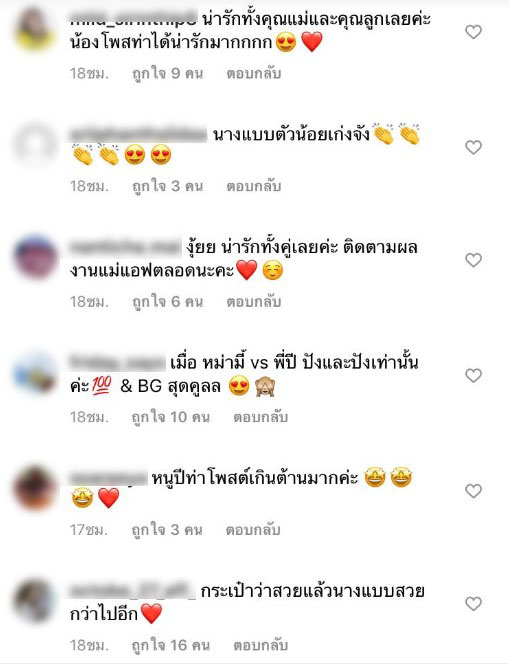Reply to the กระเป๋าว่าสวย comment
Viewport: 509px width, 664px height.
(260, 645)
